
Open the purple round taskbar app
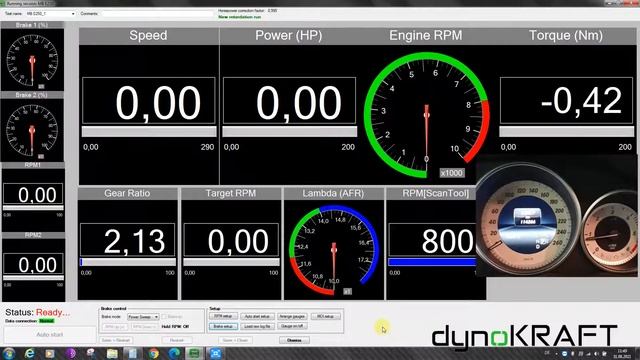click(71, 353)
